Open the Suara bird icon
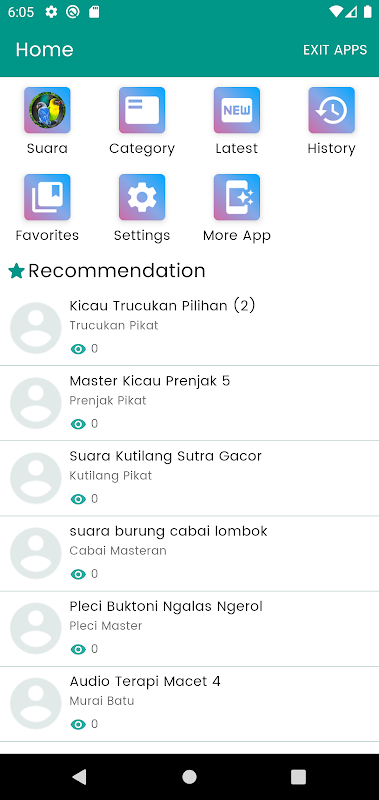The width and height of the screenshot is (379, 800). [x=47, y=110]
